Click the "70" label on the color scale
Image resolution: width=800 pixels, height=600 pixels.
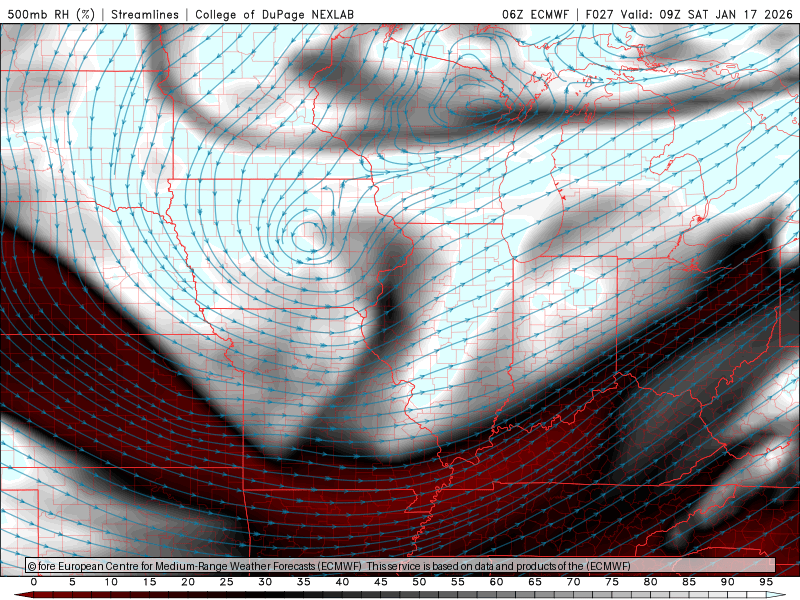(x=573, y=582)
